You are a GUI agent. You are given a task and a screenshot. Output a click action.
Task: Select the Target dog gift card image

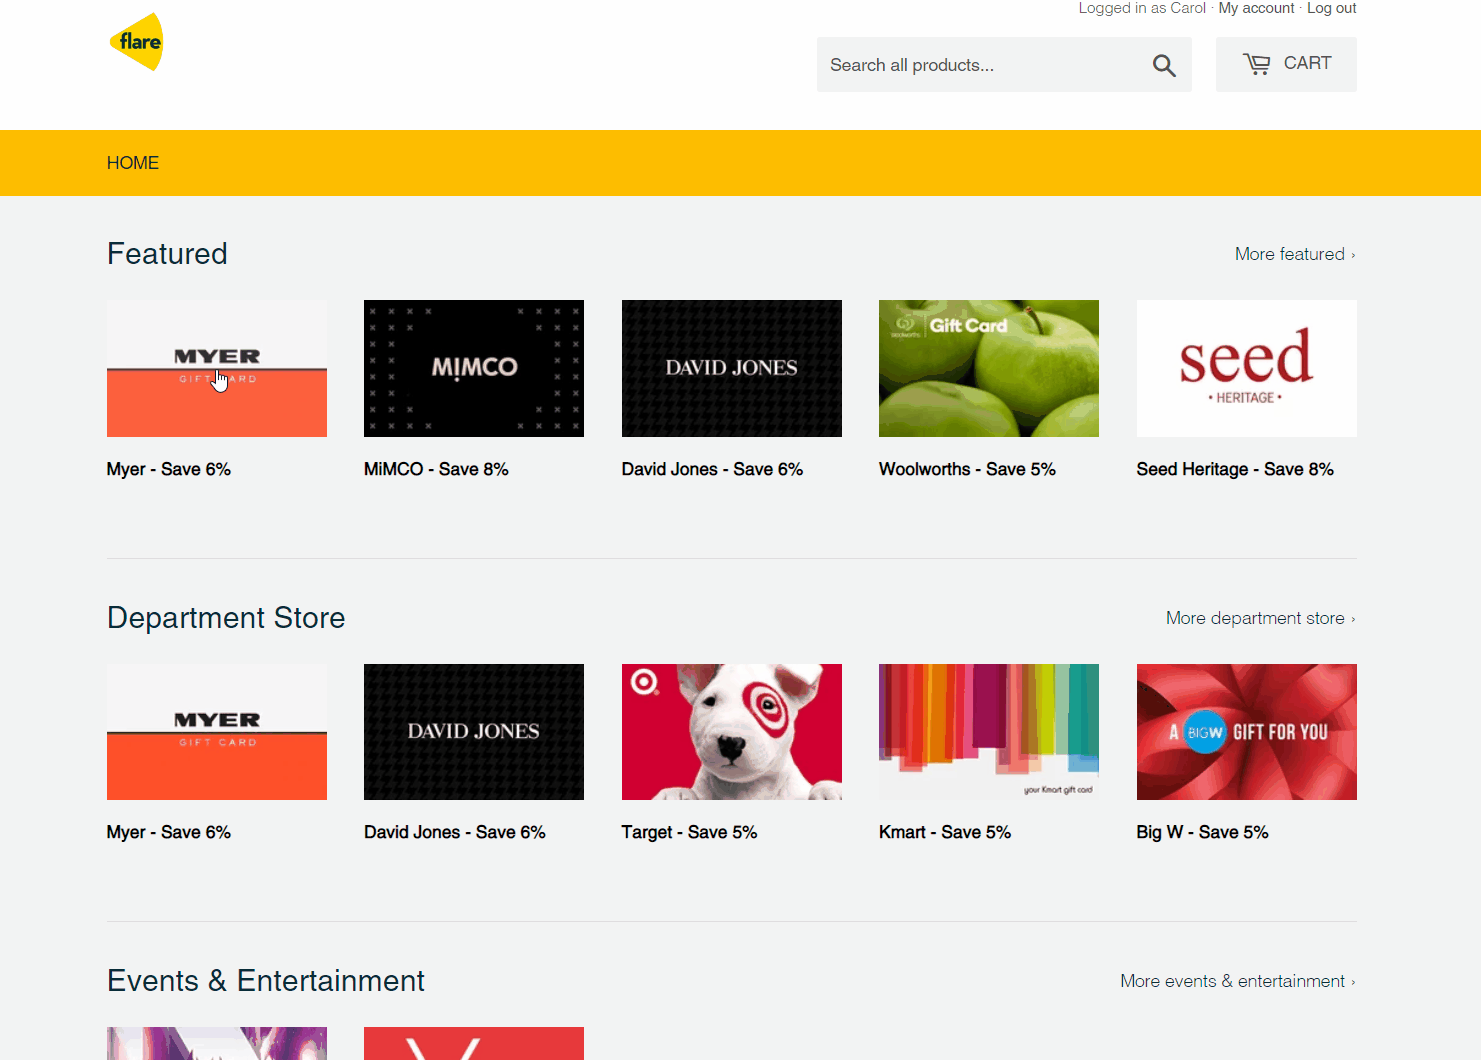(731, 731)
